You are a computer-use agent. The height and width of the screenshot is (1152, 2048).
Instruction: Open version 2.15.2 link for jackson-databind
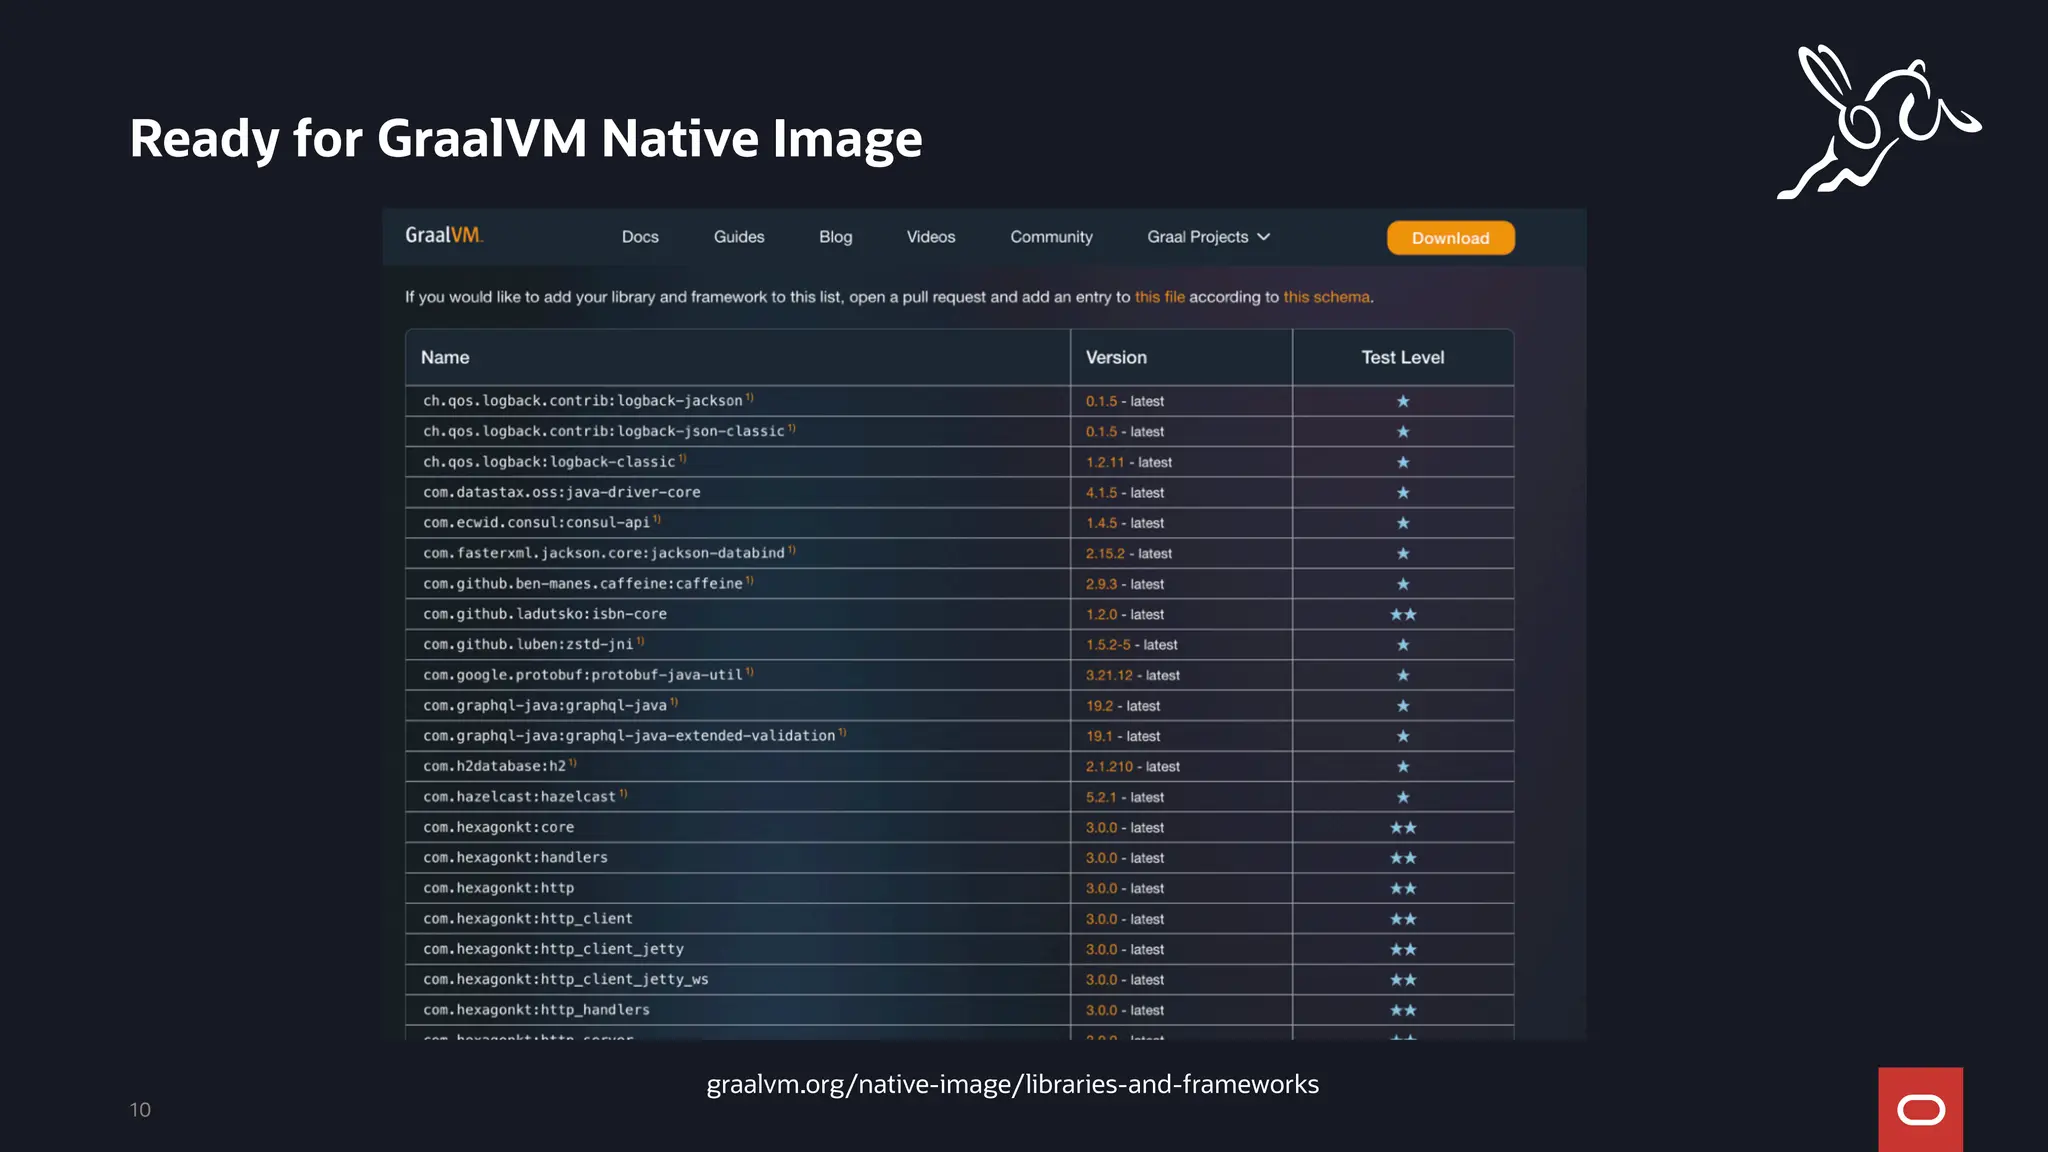1105,553
